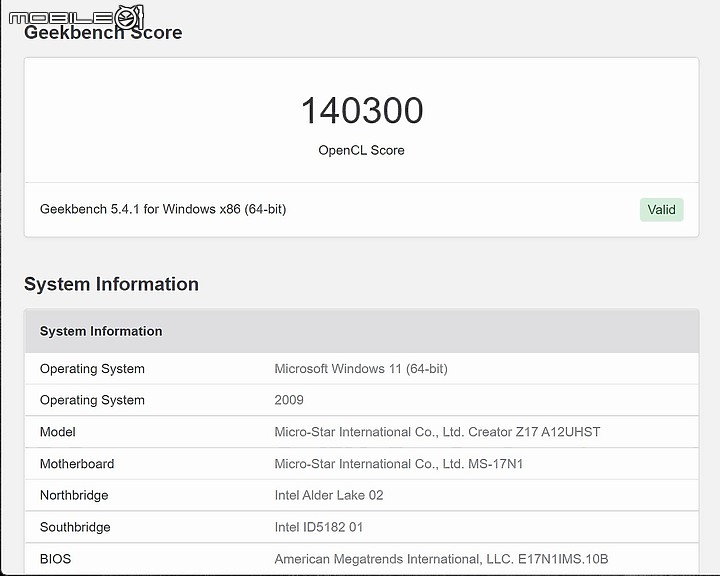720x576 pixels.
Task: Select the Intel ID5182 01 value
Action: tap(319, 527)
